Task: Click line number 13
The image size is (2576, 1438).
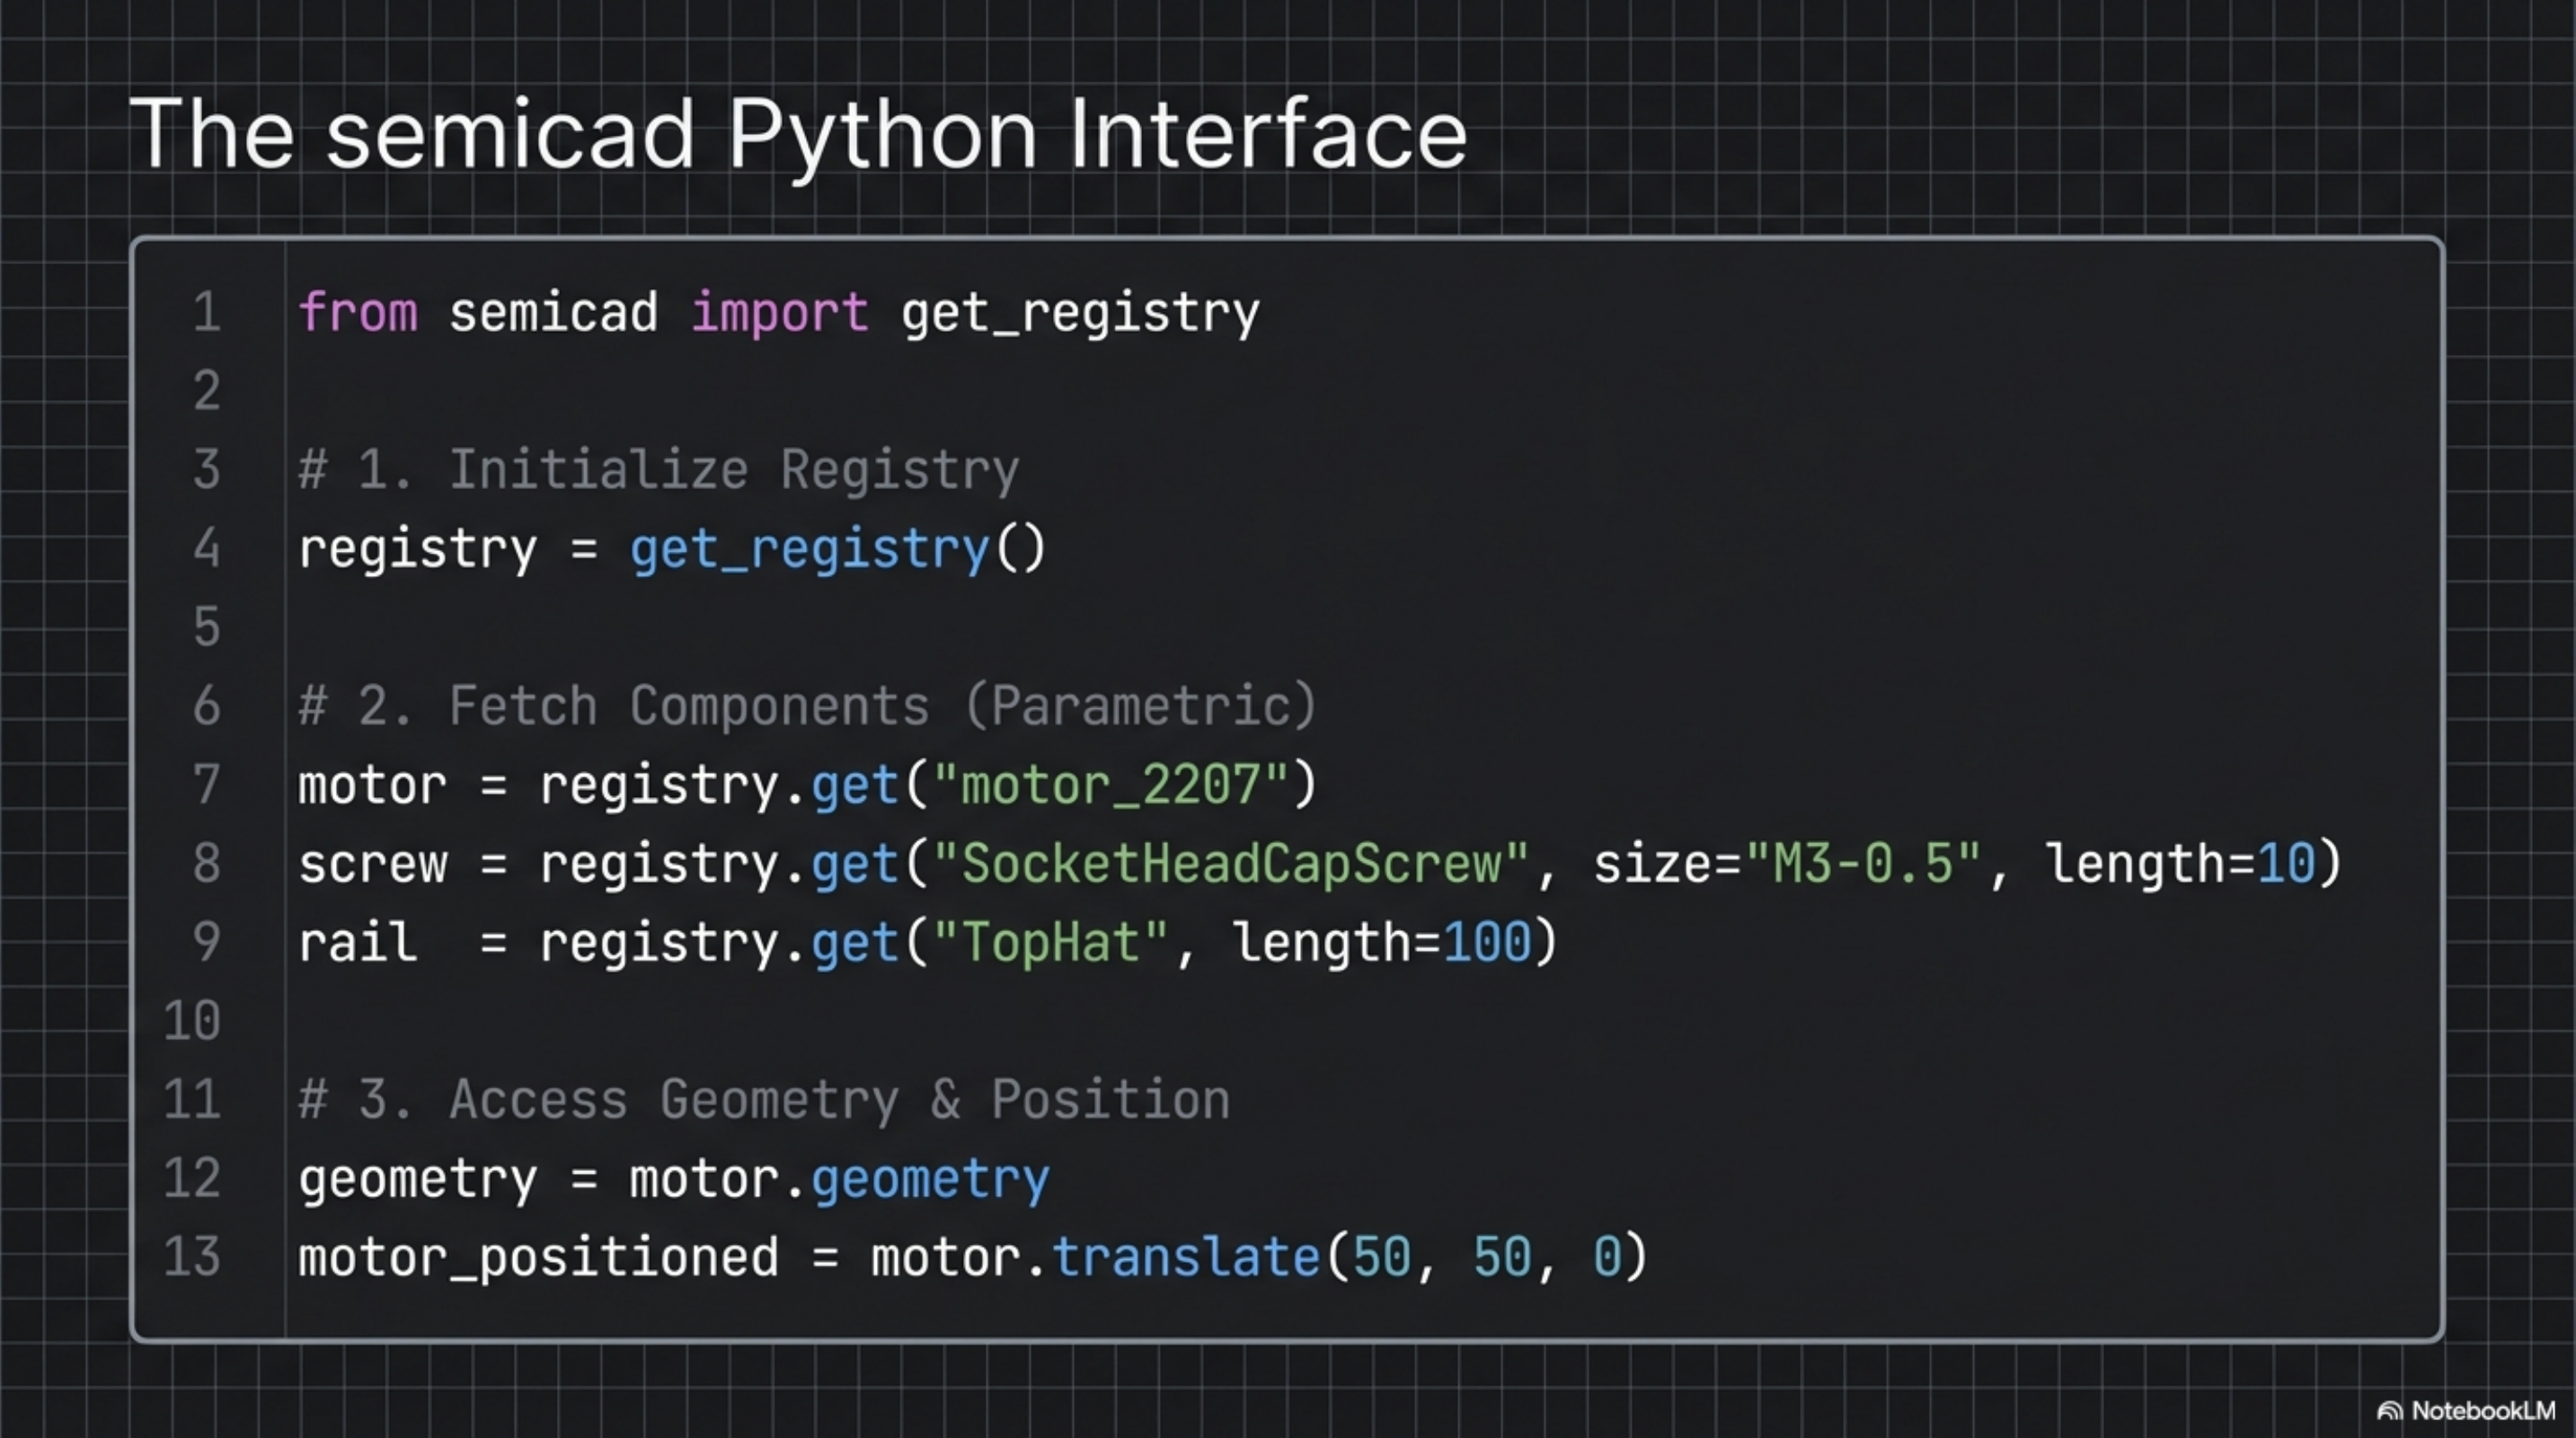Action: [x=194, y=1256]
